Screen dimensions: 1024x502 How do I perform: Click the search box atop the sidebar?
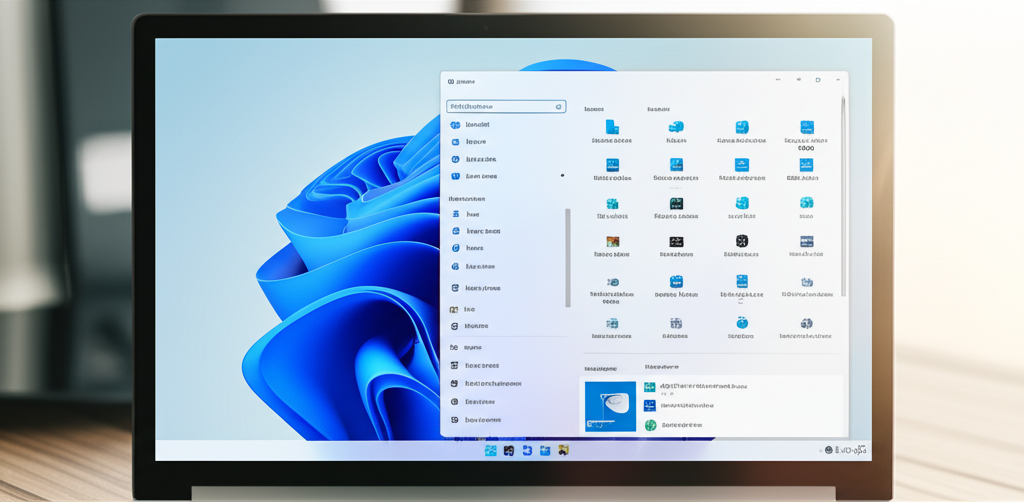500,107
